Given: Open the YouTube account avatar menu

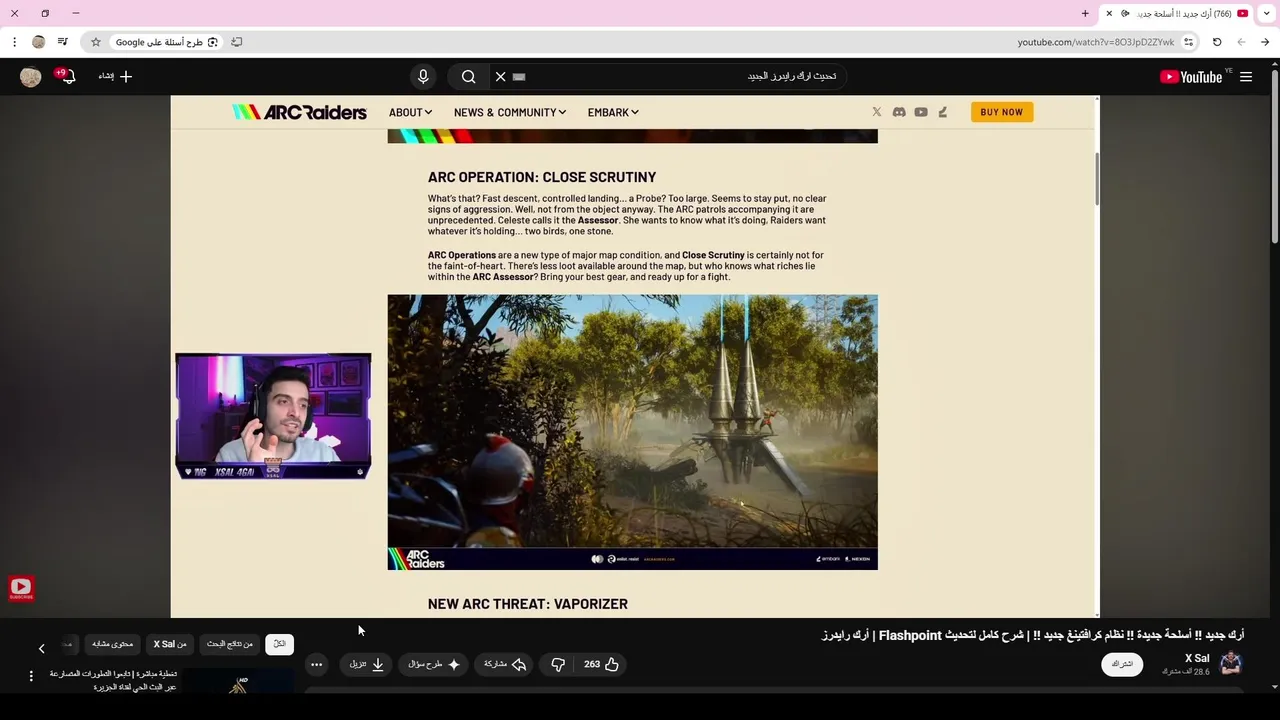Looking at the screenshot, I should point(31,77).
